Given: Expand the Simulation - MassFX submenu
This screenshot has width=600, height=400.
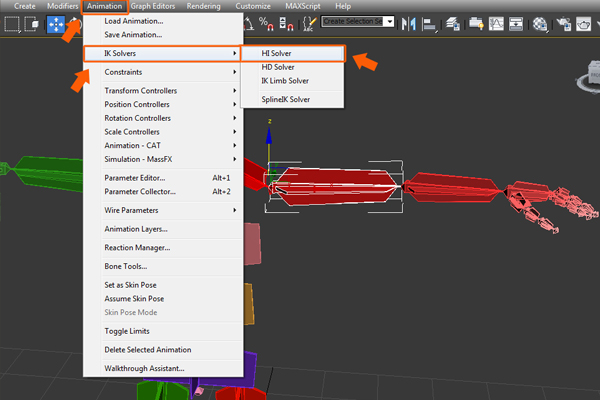Looking at the screenshot, I should tap(163, 159).
